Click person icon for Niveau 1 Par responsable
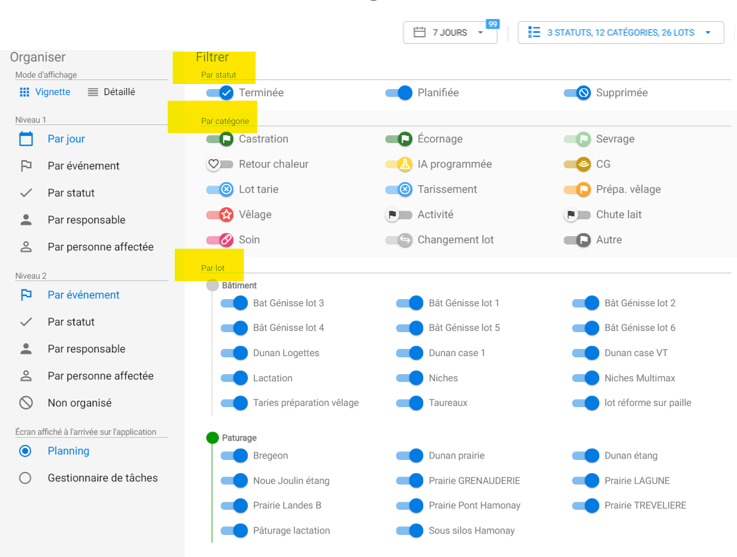737x557 pixels. pos(26,220)
